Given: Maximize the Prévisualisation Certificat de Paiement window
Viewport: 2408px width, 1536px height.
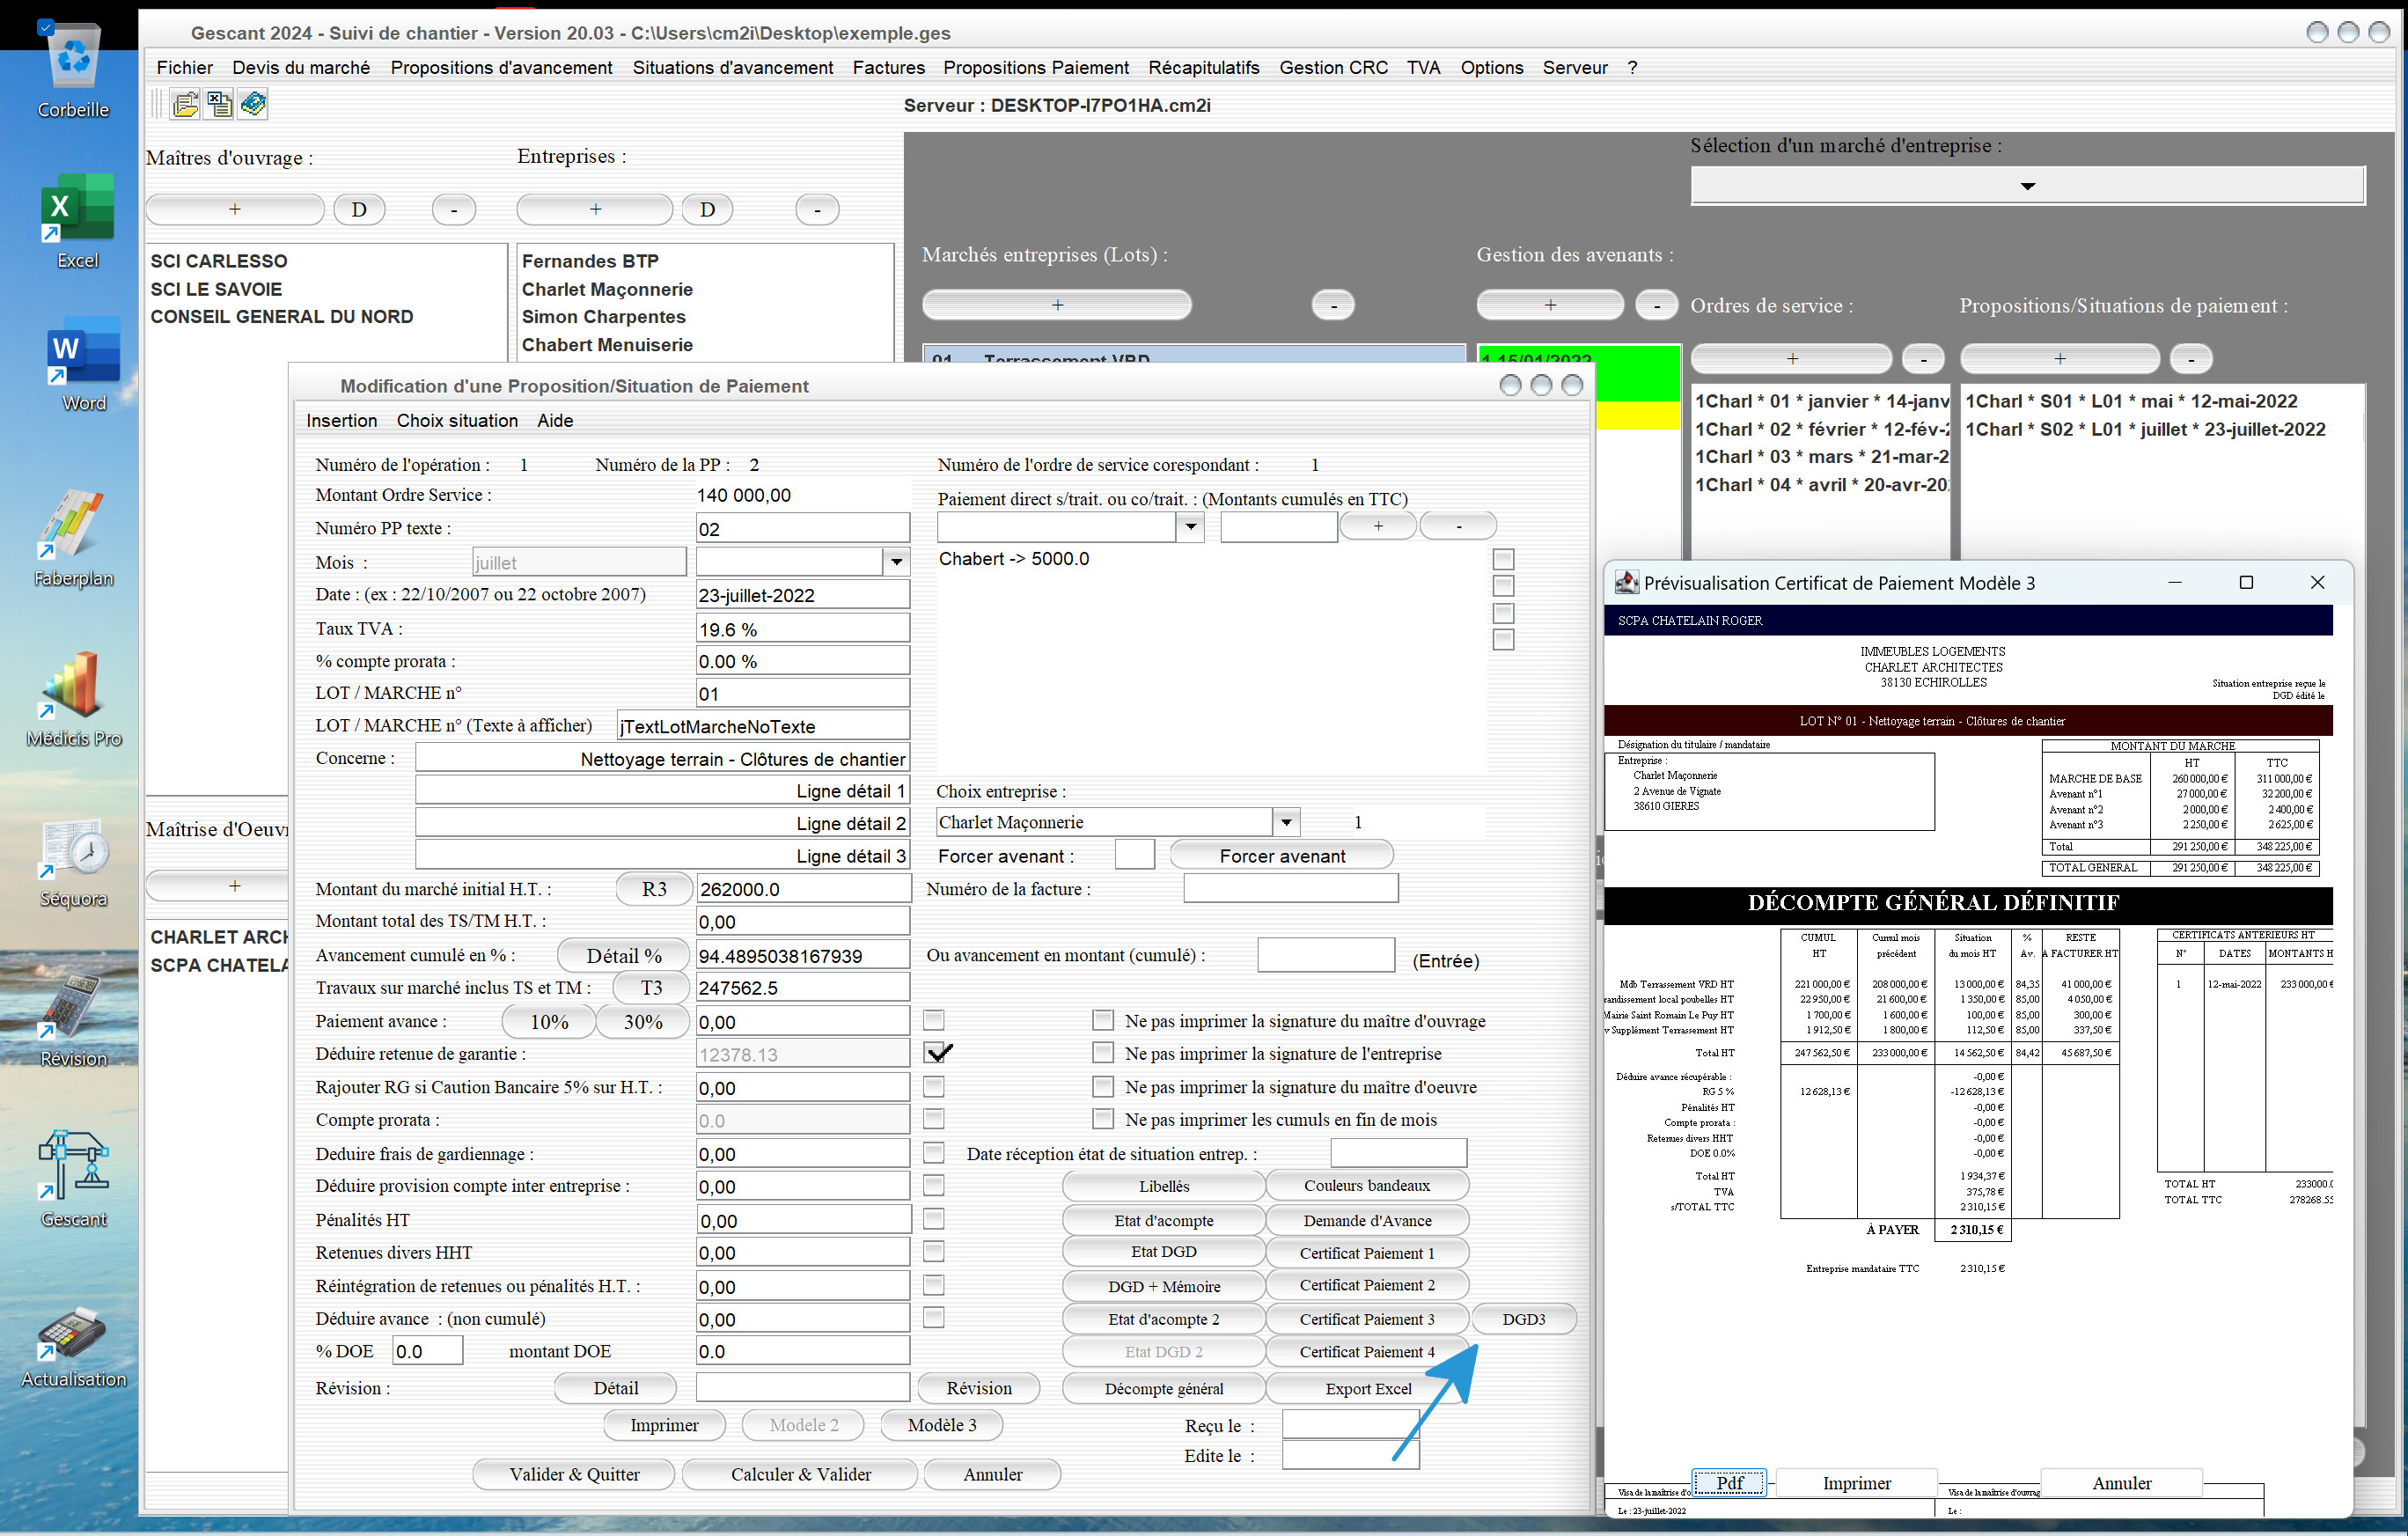Looking at the screenshot, I should coord(2246,582).
